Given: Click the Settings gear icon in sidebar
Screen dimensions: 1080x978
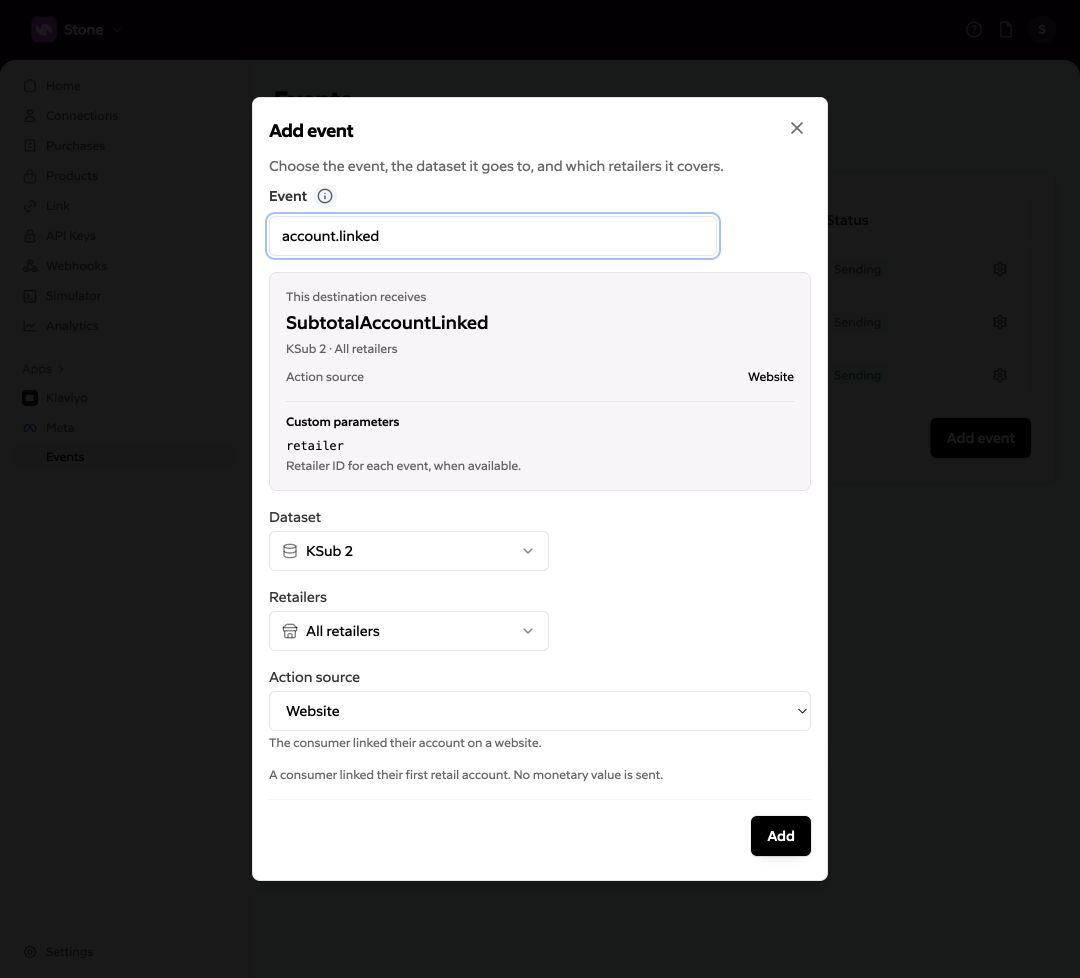Looking at the screenshot, I should click(x=30, y=952).
